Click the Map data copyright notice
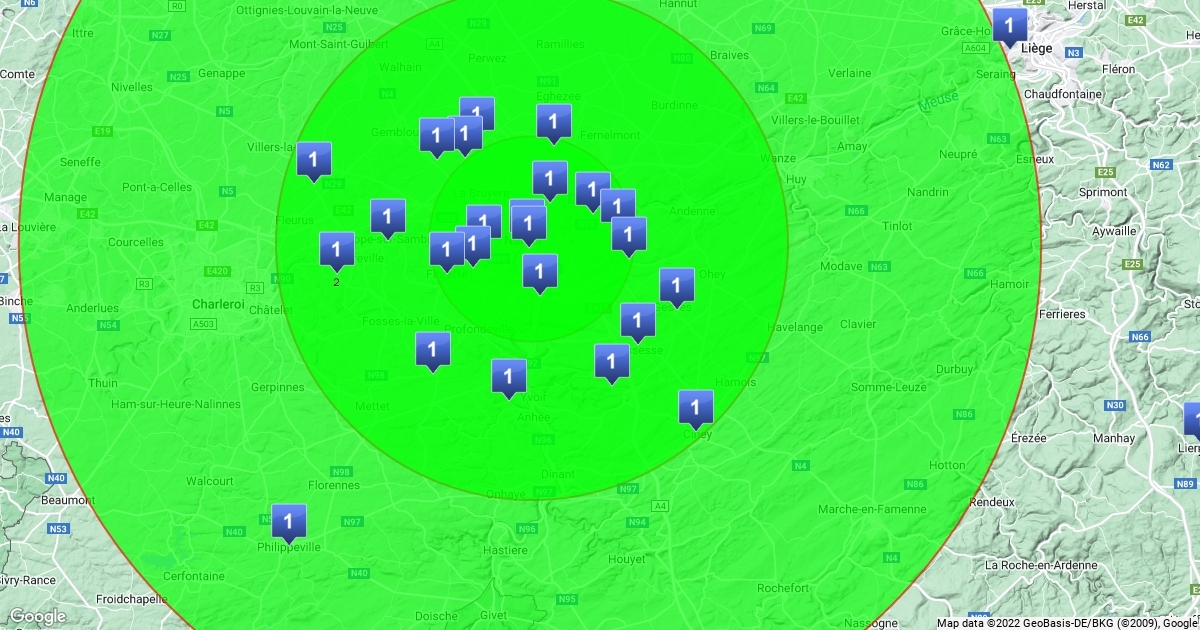The width and height of the screenshot is (1200, 630). tap(1067, 623)
